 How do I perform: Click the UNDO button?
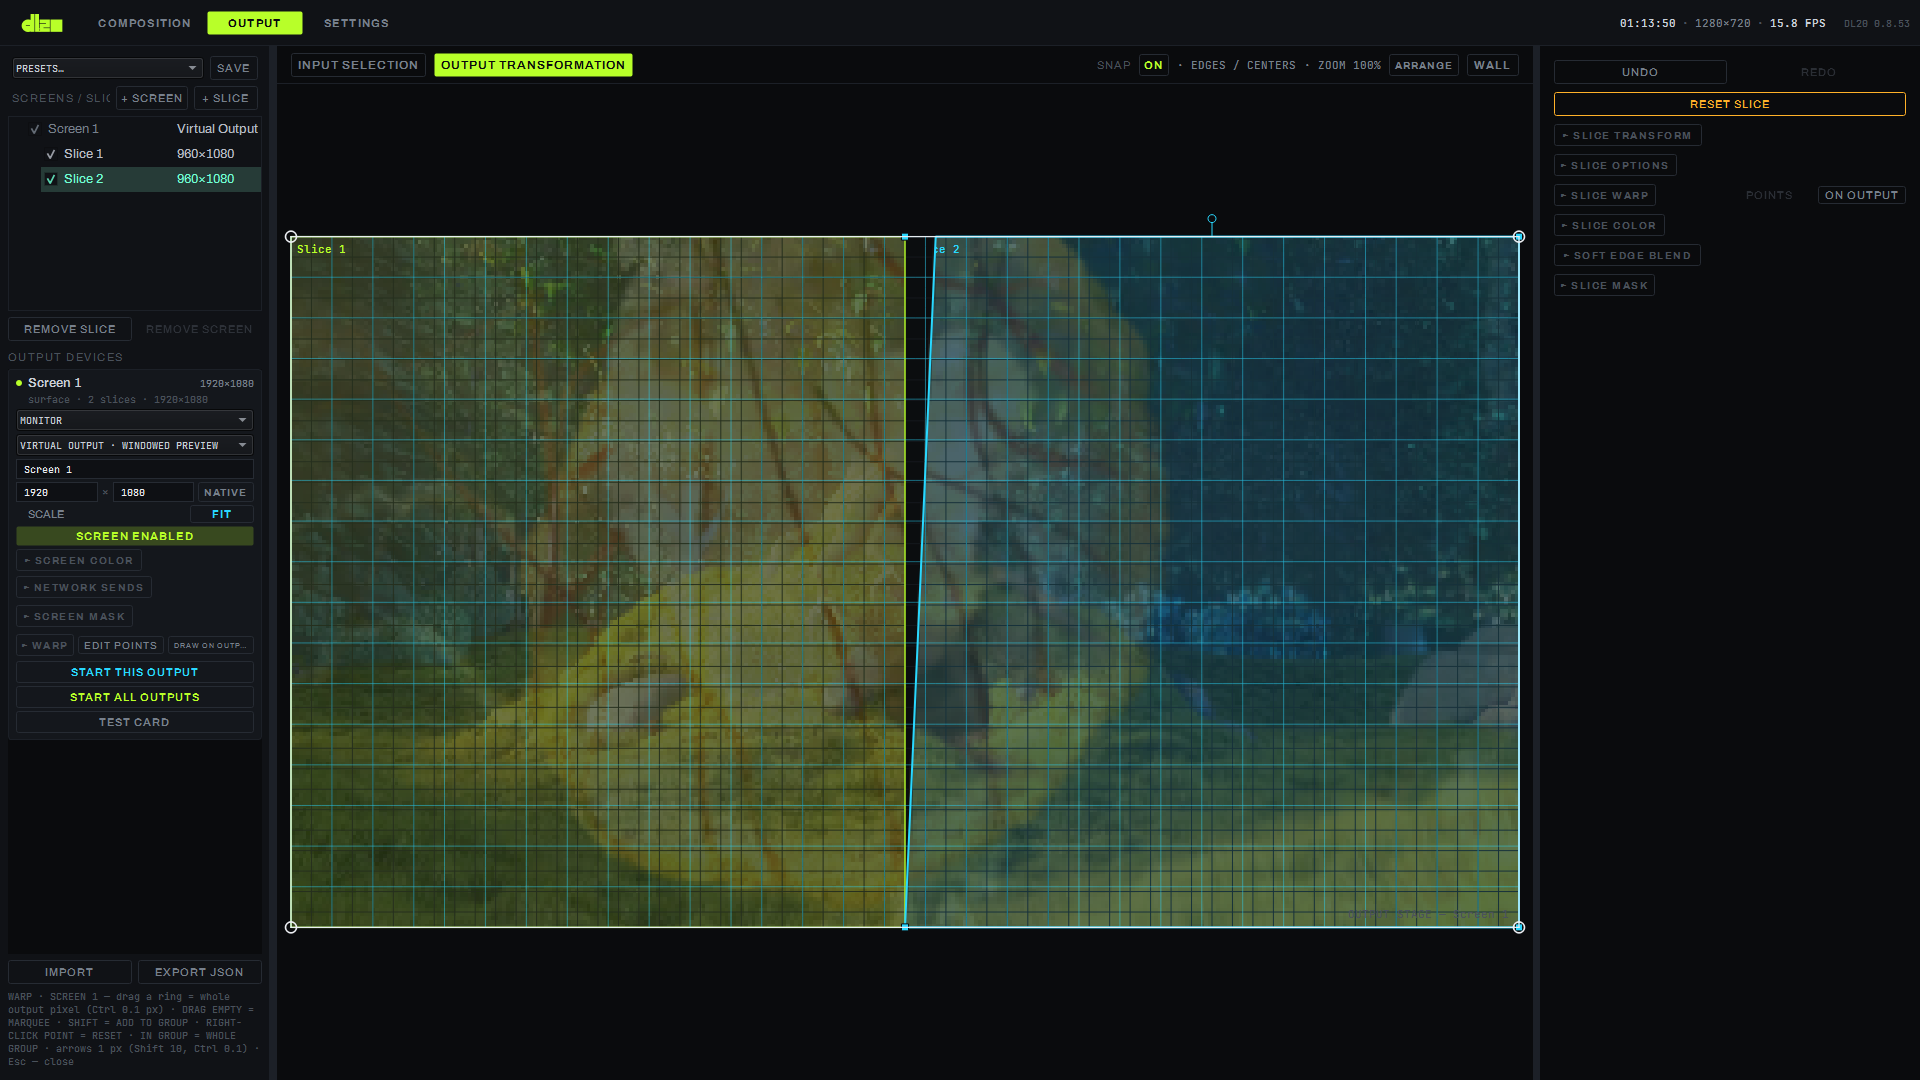click(x=1640, y=72)
